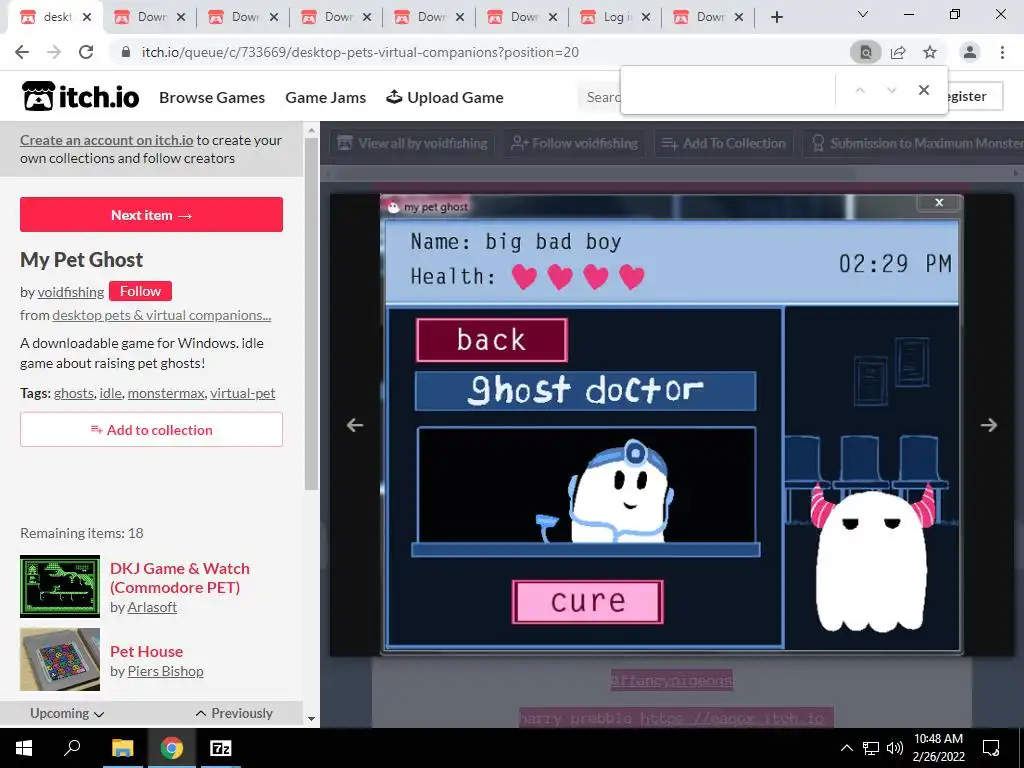1024x768 pixels.
Task: Open the desktop pets & virtual companions collection link
Action: click(x=161, y=315)
